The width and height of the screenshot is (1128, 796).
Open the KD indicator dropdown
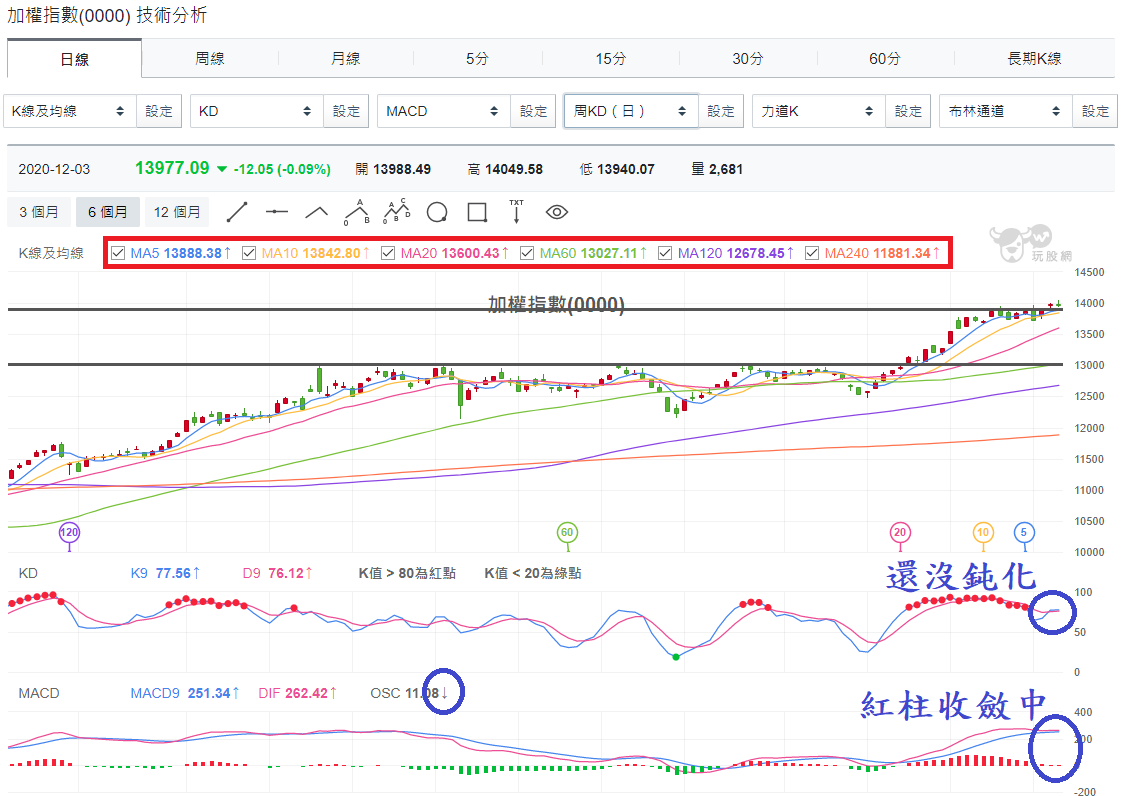(257, 112)
